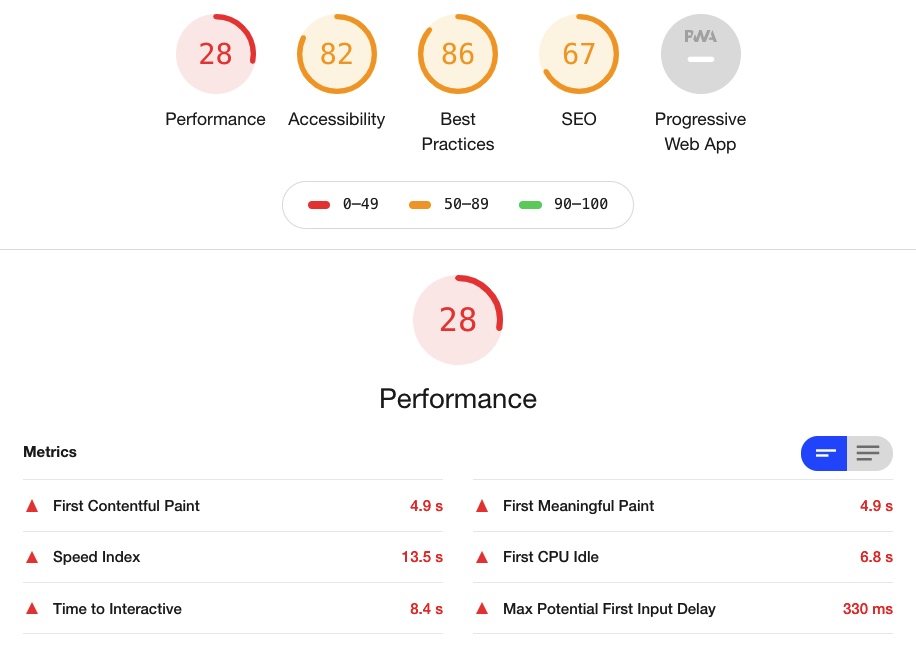
Task: Click the SEO score gauge showing 67
Action: [x=579, y=54]
